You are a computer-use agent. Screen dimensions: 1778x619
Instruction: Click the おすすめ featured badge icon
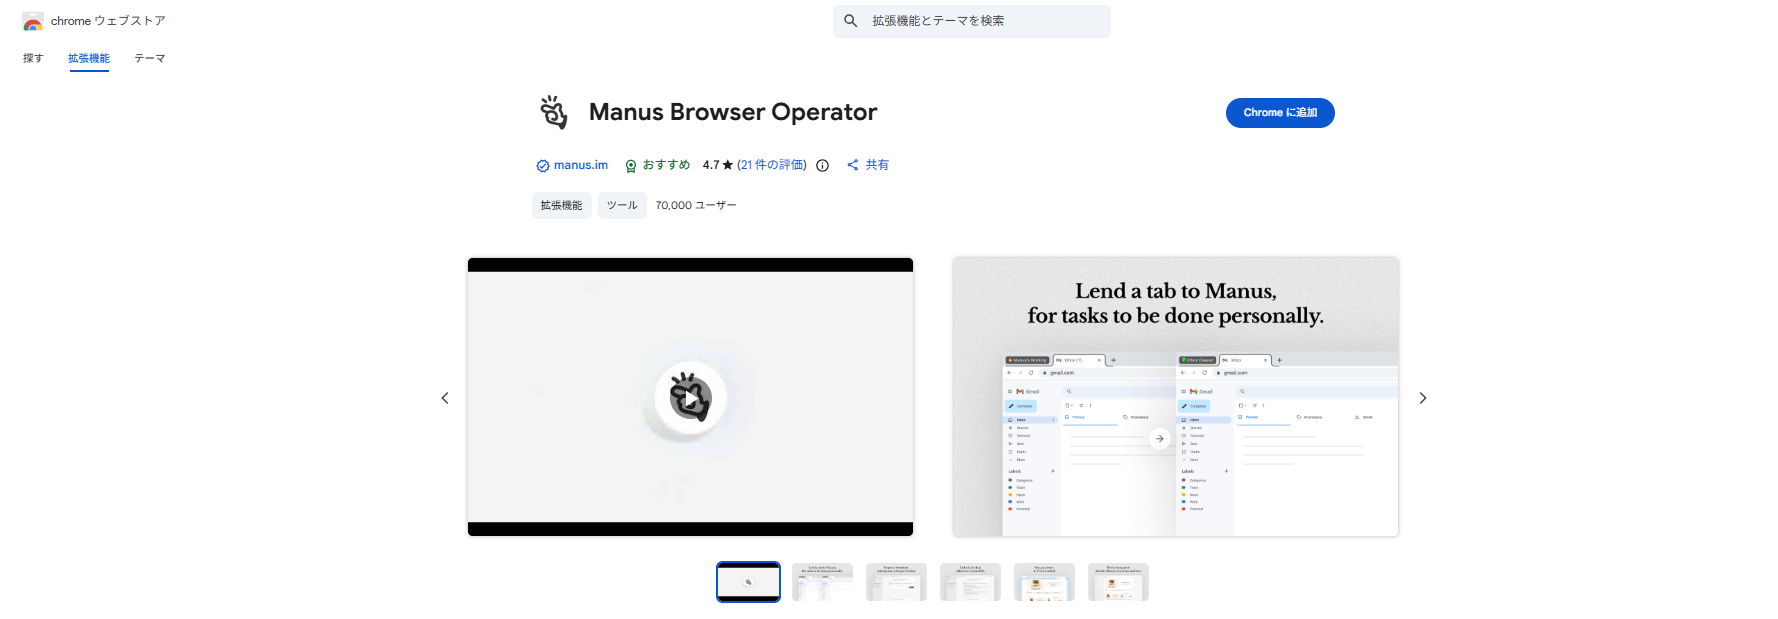[x=631, y=166]
